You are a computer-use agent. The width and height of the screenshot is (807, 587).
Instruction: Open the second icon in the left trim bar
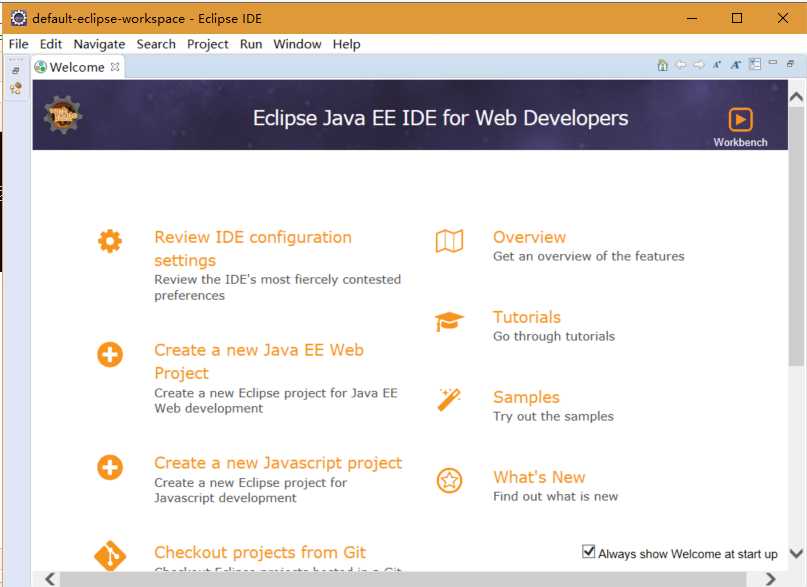point(16,88)
